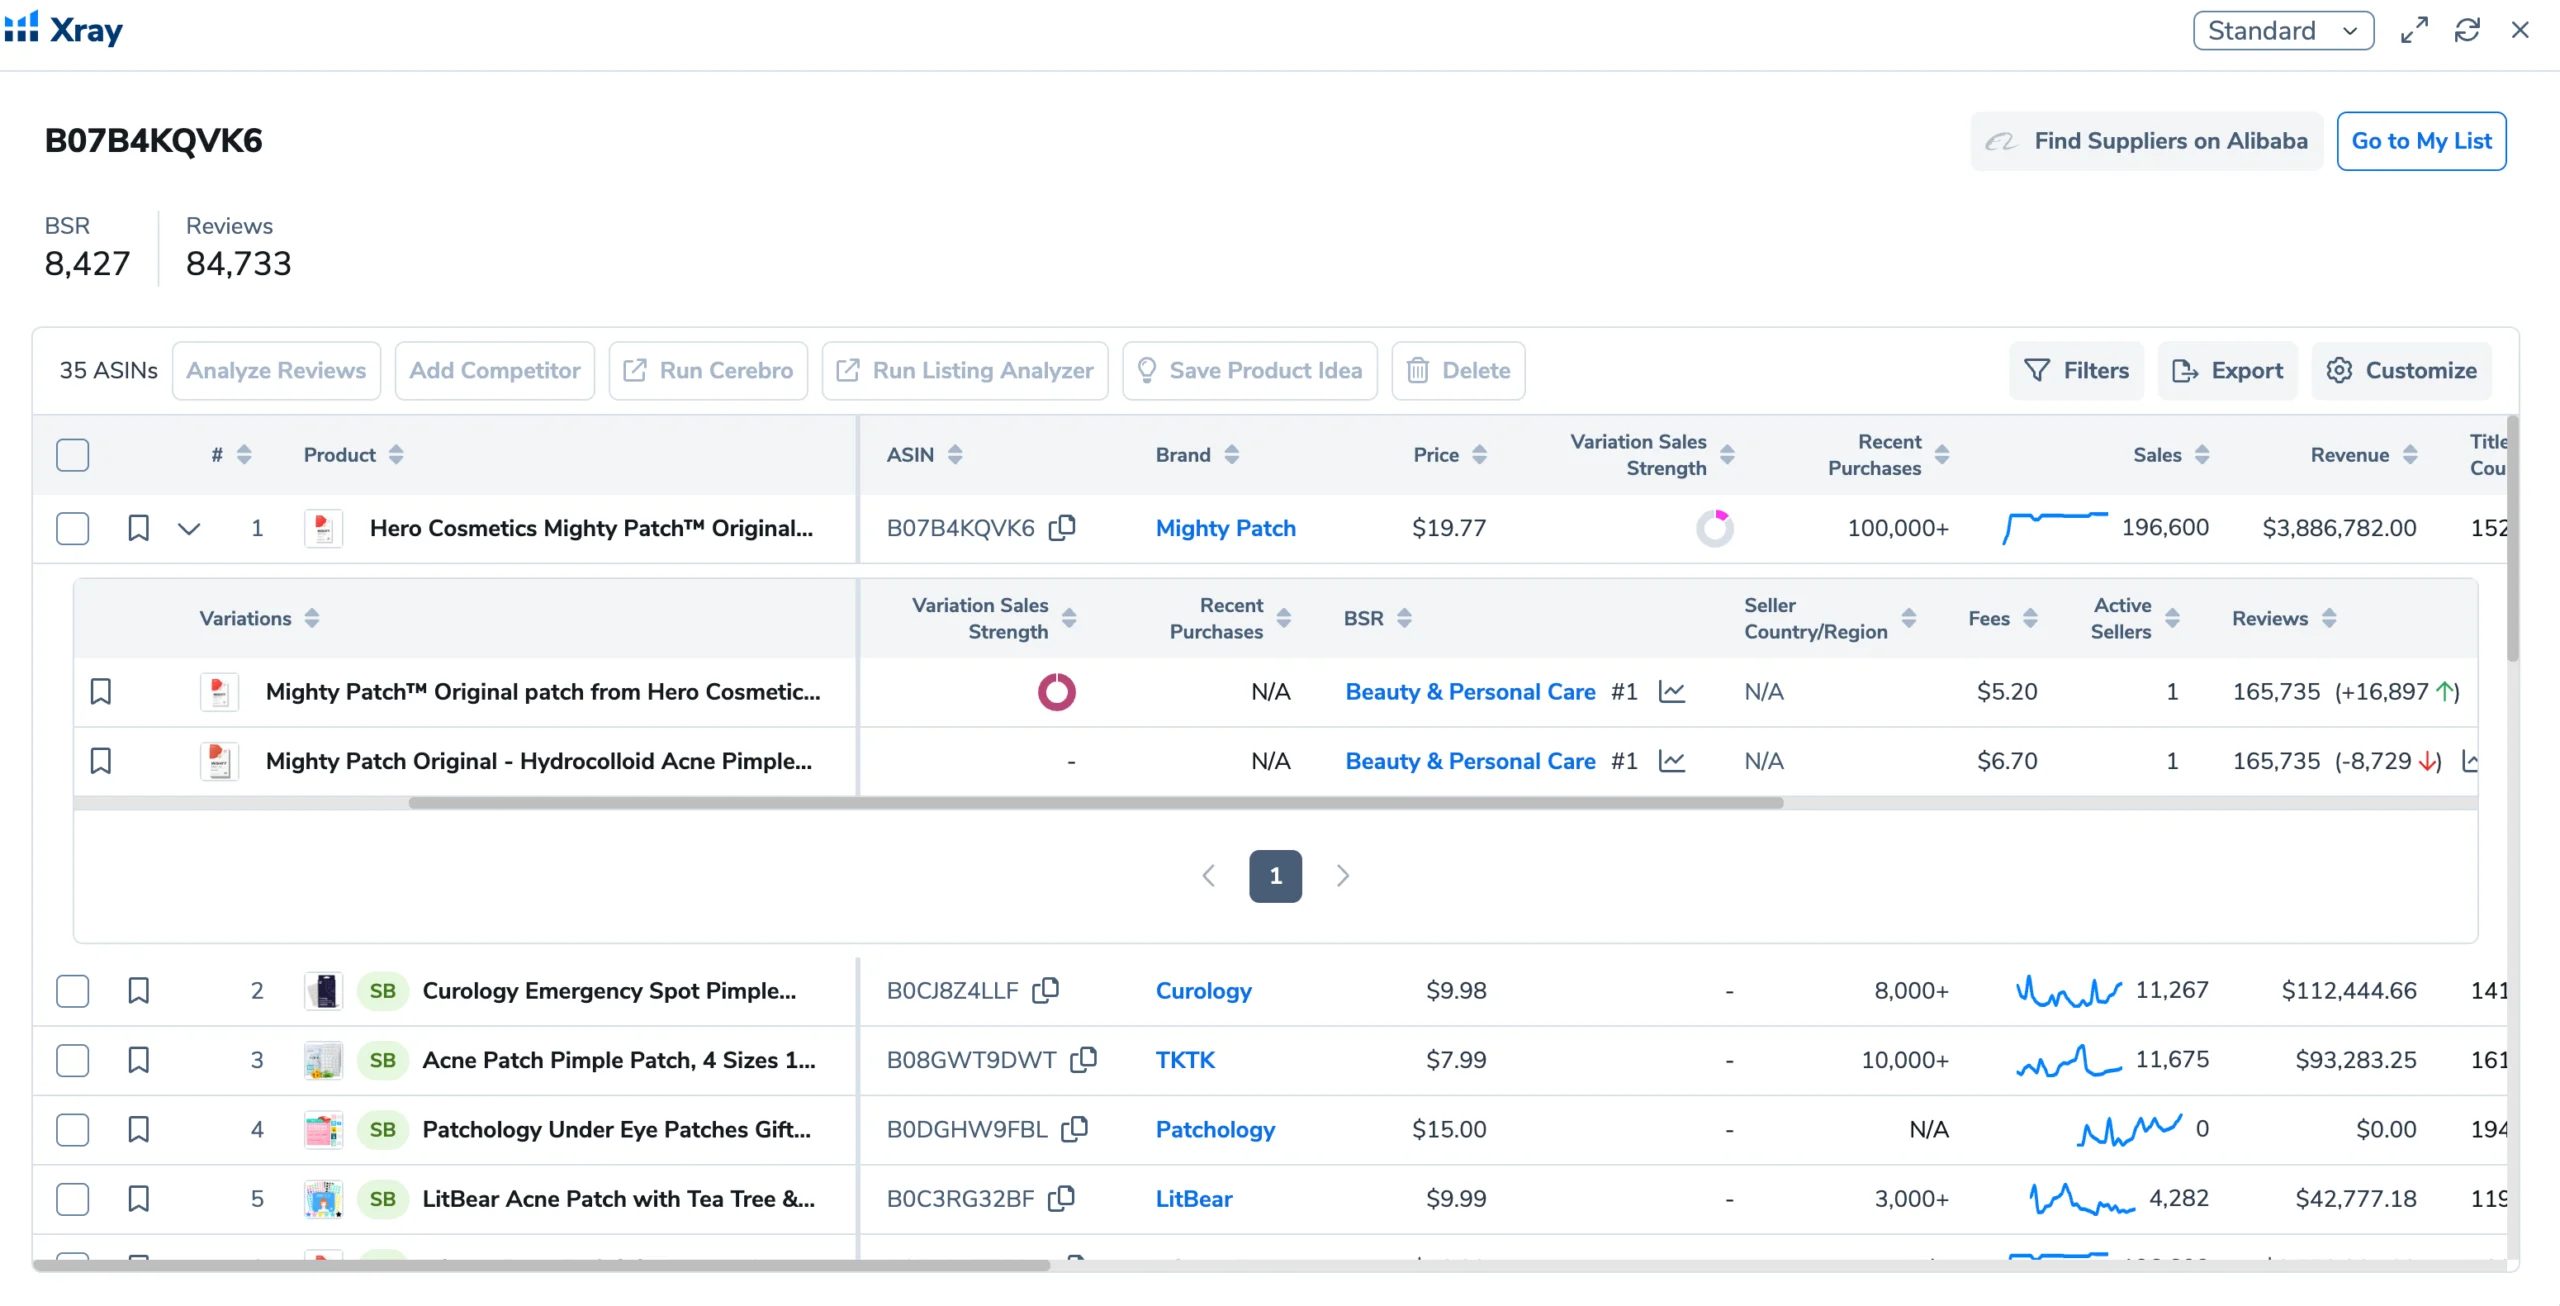The width and height of the screenshot is (2560, 1306).
Task: Toggle the checkbox for product row 3
Action: (x=72, y=1059)
